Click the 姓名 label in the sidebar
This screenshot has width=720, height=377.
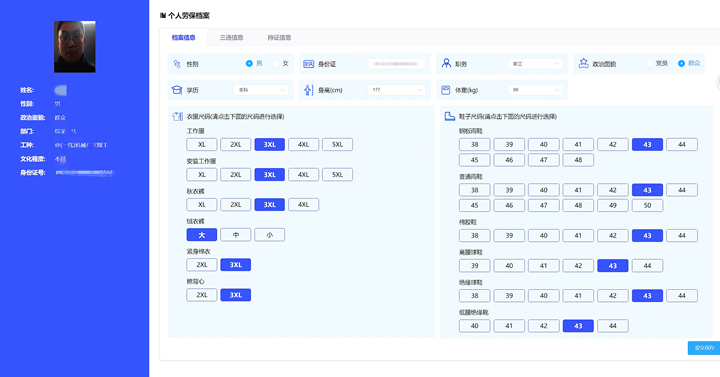[27, 90]
